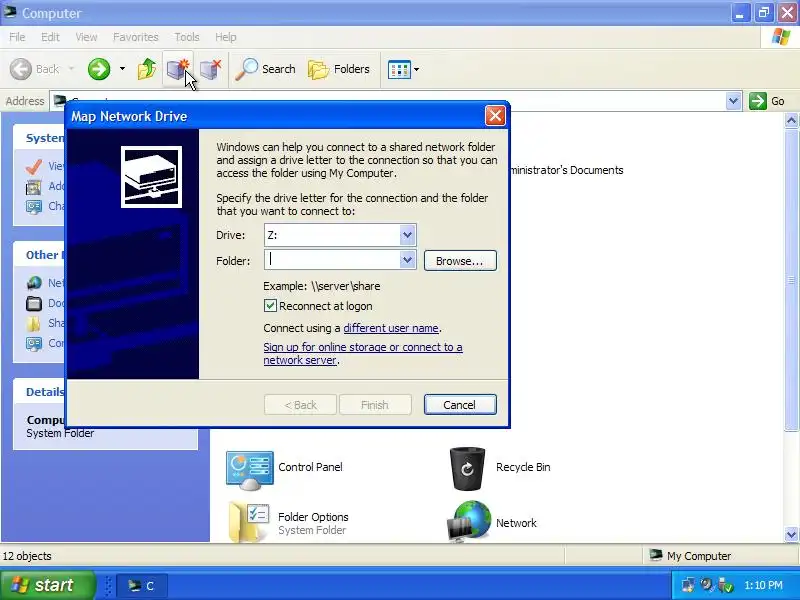Go up one folder level
800x600 pixels.
[147, 69]
